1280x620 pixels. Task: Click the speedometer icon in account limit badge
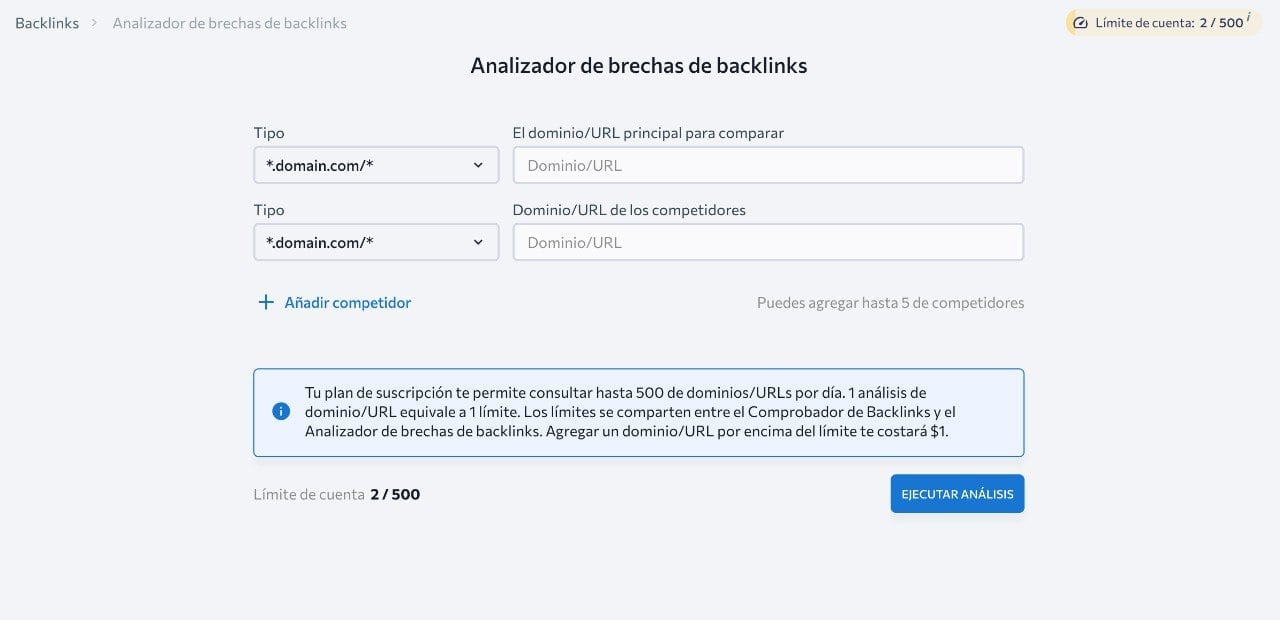pyautogui.click(x=1080, y=23)
